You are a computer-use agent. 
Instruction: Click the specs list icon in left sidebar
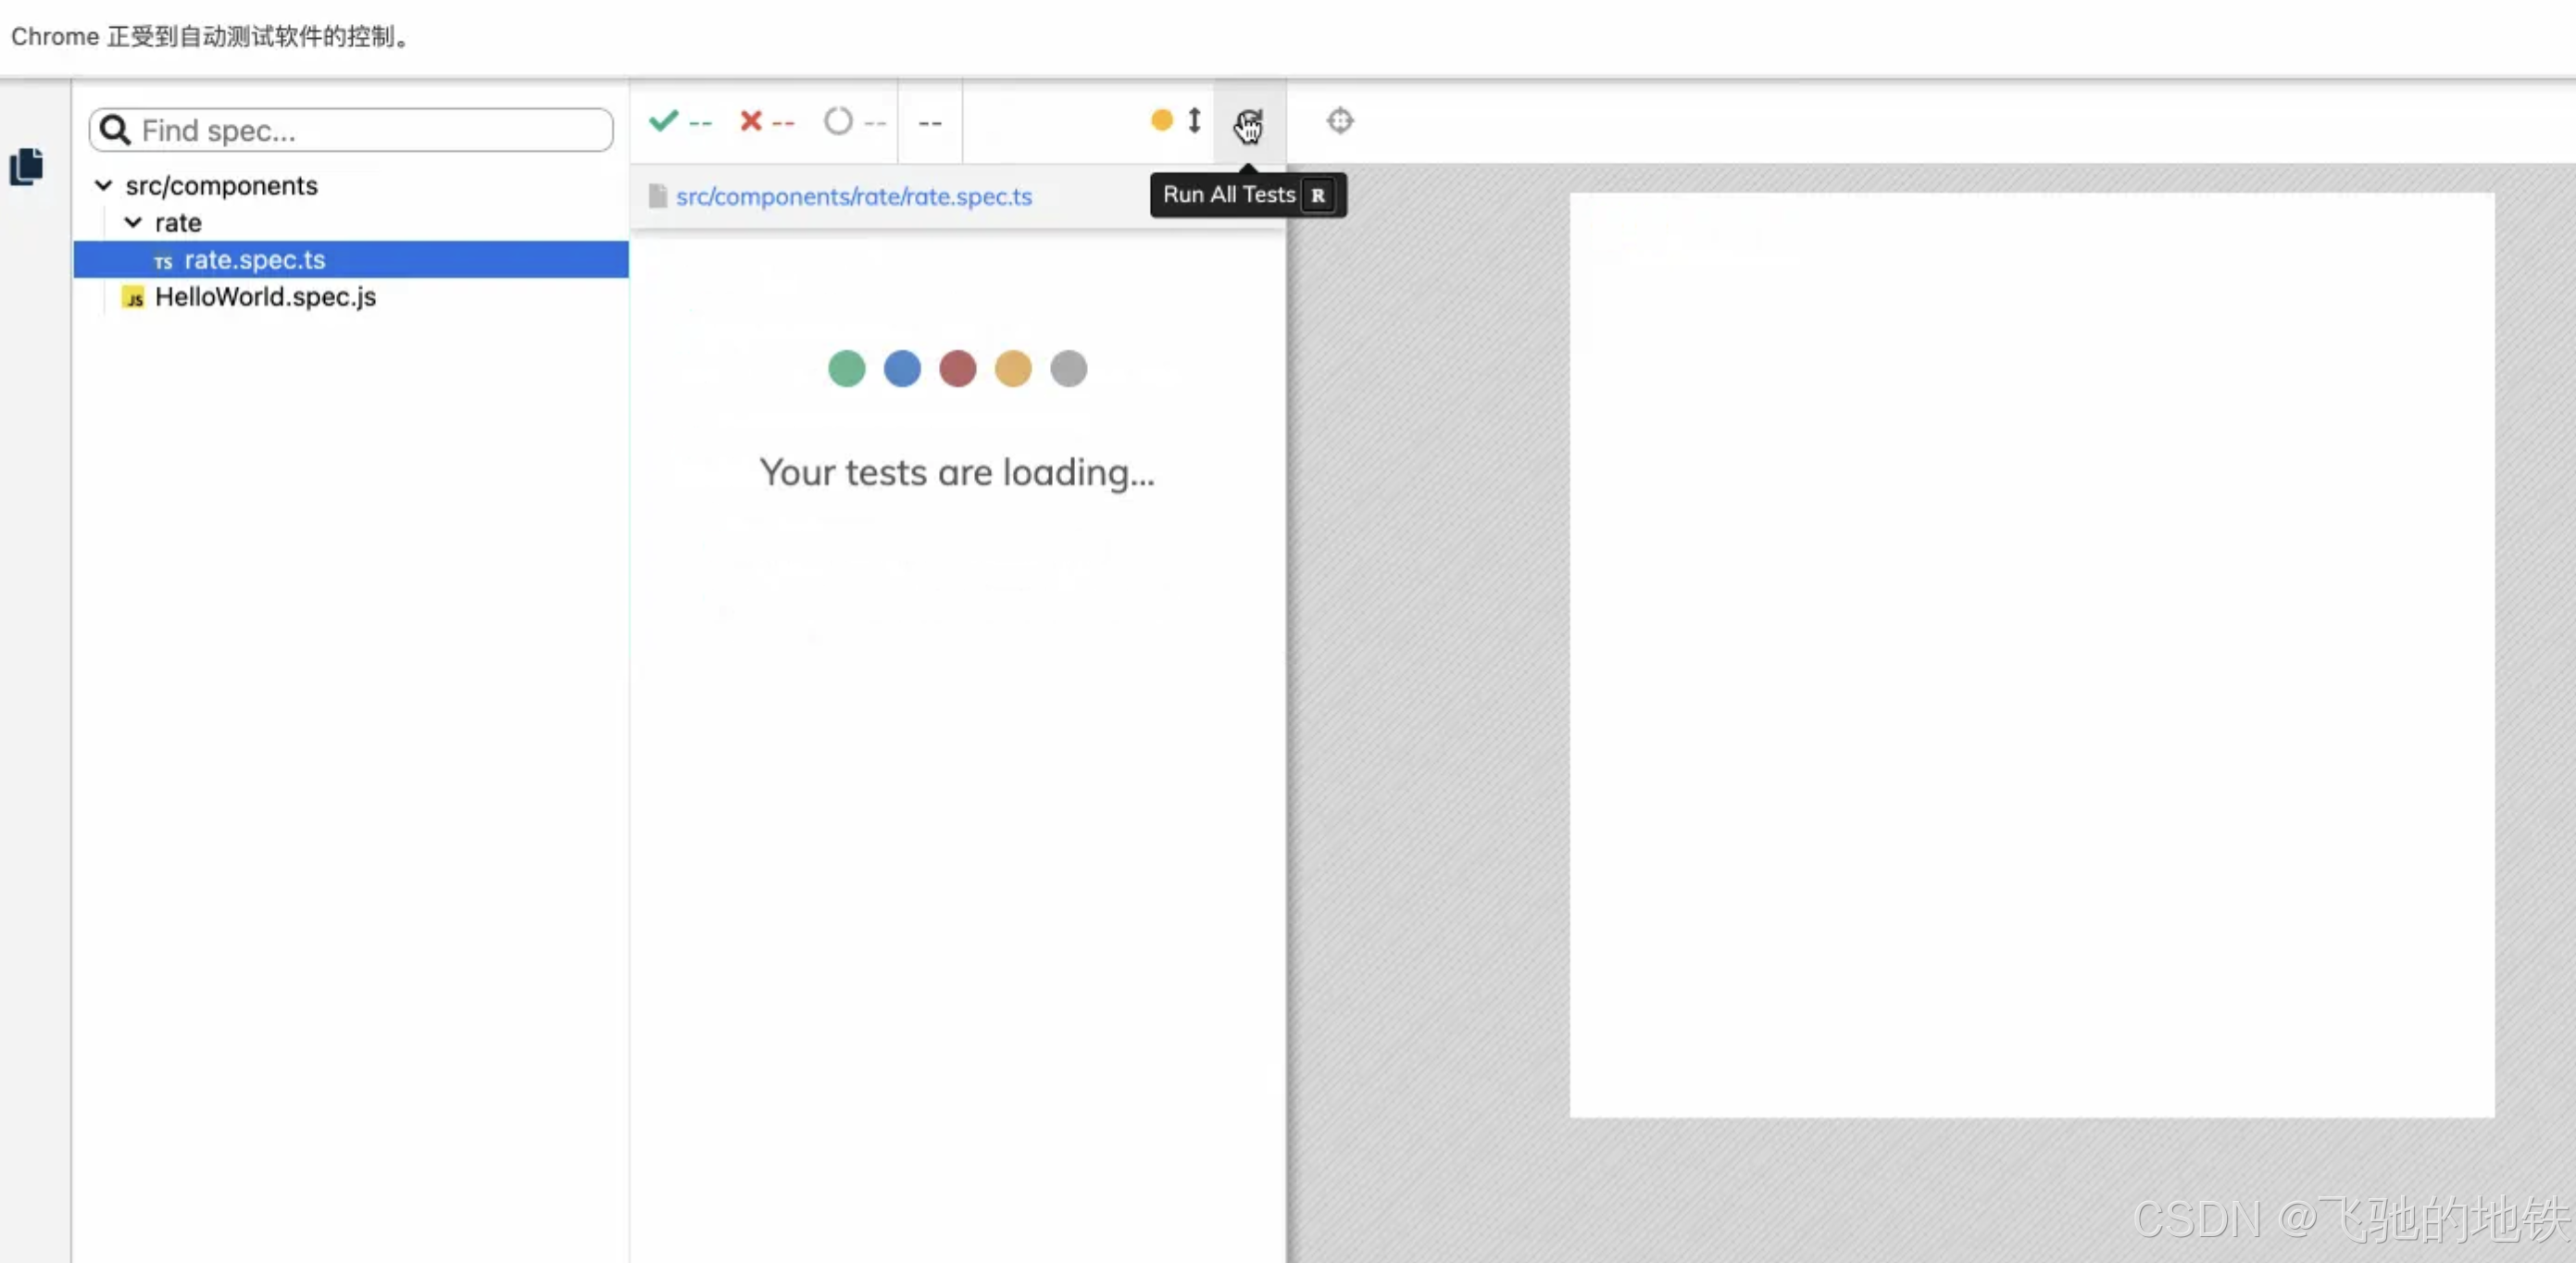27,166
